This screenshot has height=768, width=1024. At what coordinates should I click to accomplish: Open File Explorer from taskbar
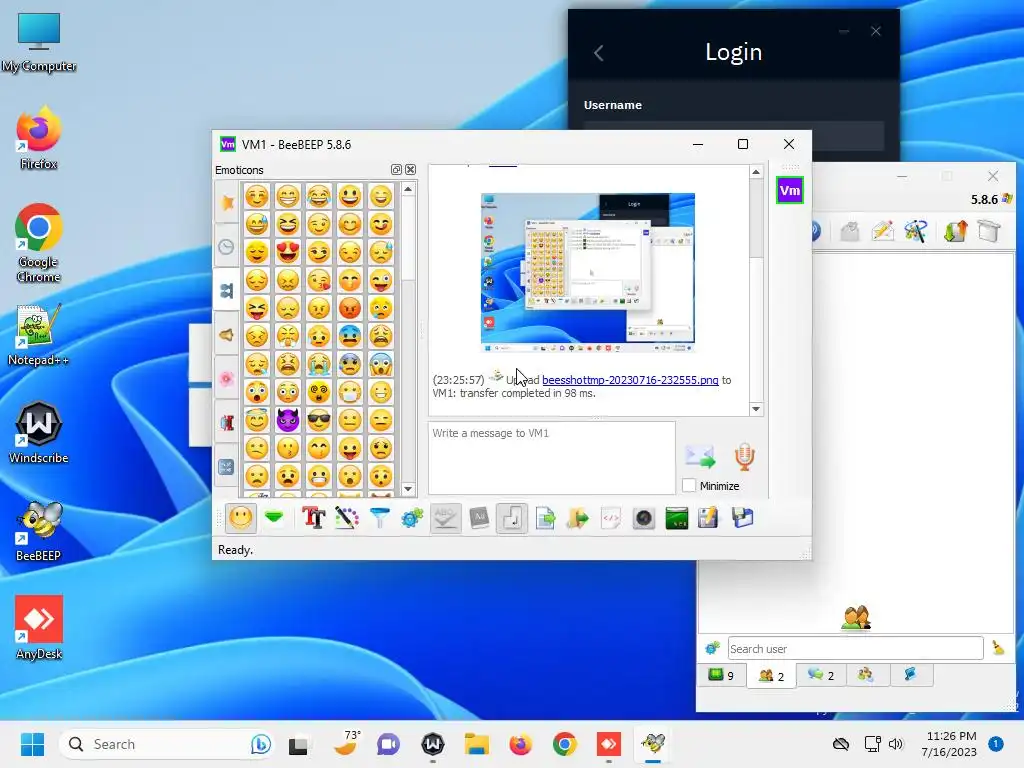click(477, 744)
